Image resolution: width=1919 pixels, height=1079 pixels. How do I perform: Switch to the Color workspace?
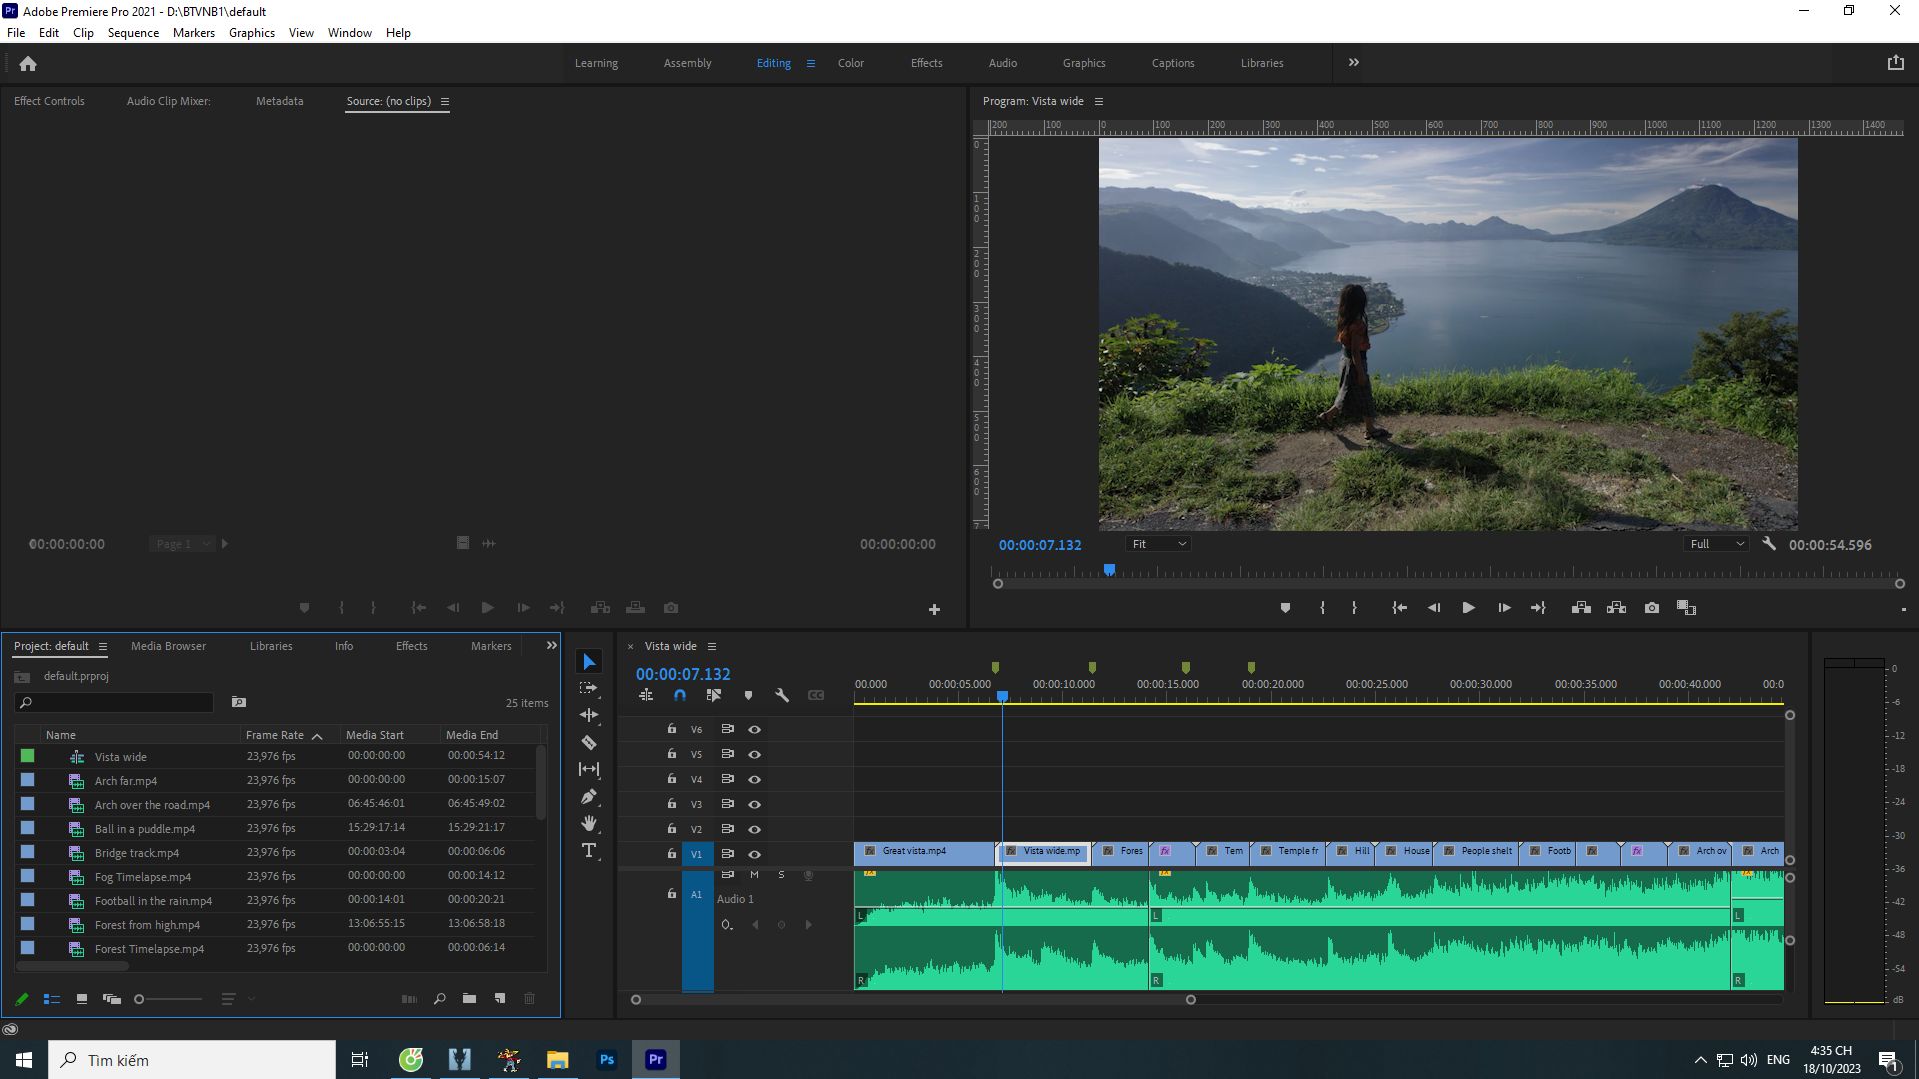click(x=851, y=63)
